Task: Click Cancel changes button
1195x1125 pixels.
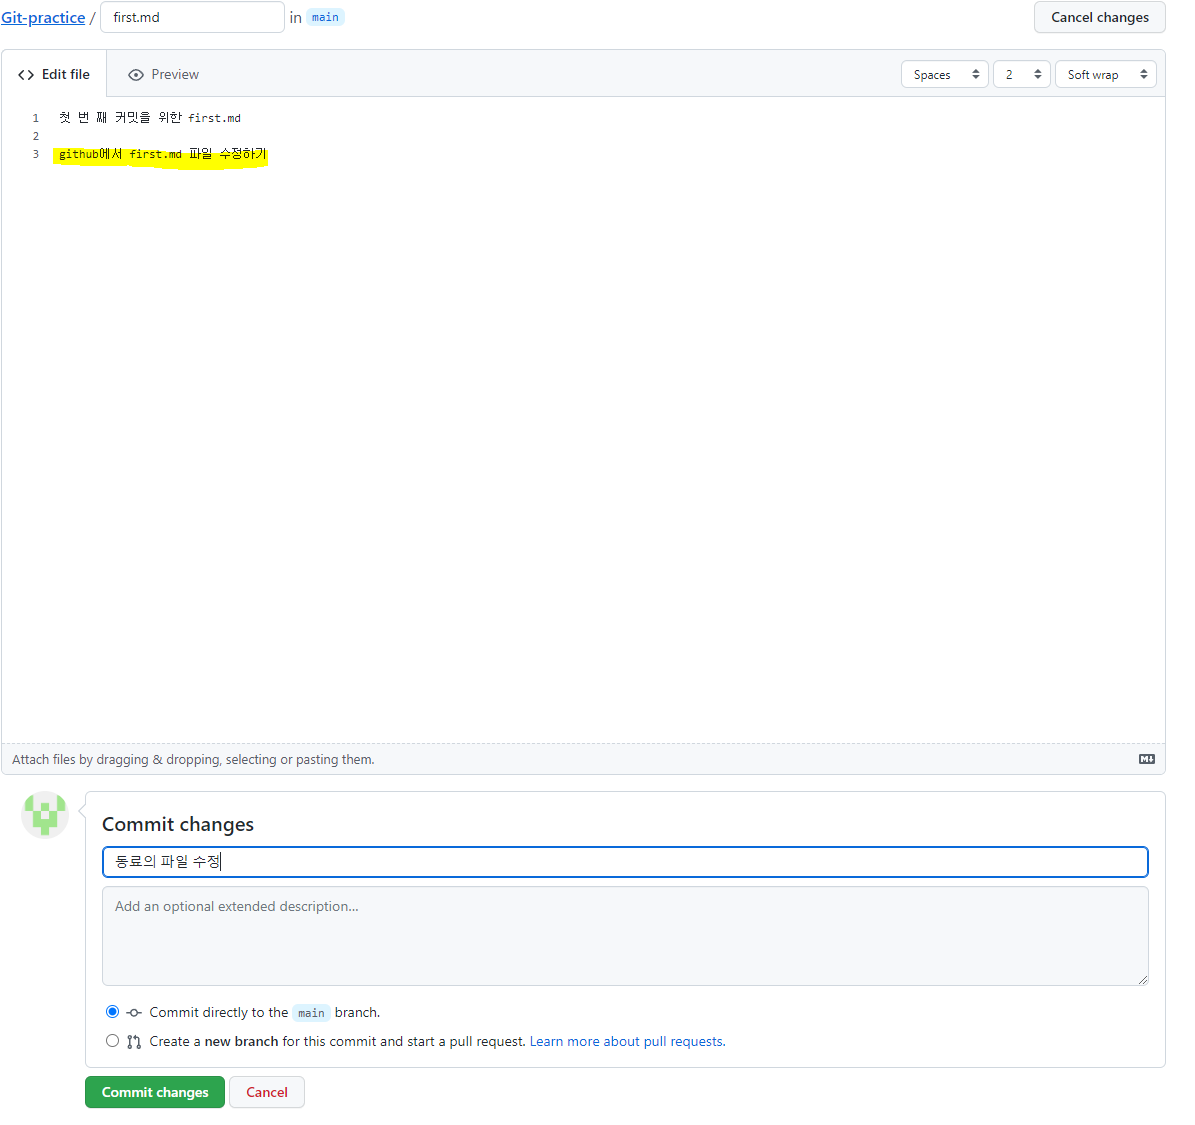Action: 1099,17
